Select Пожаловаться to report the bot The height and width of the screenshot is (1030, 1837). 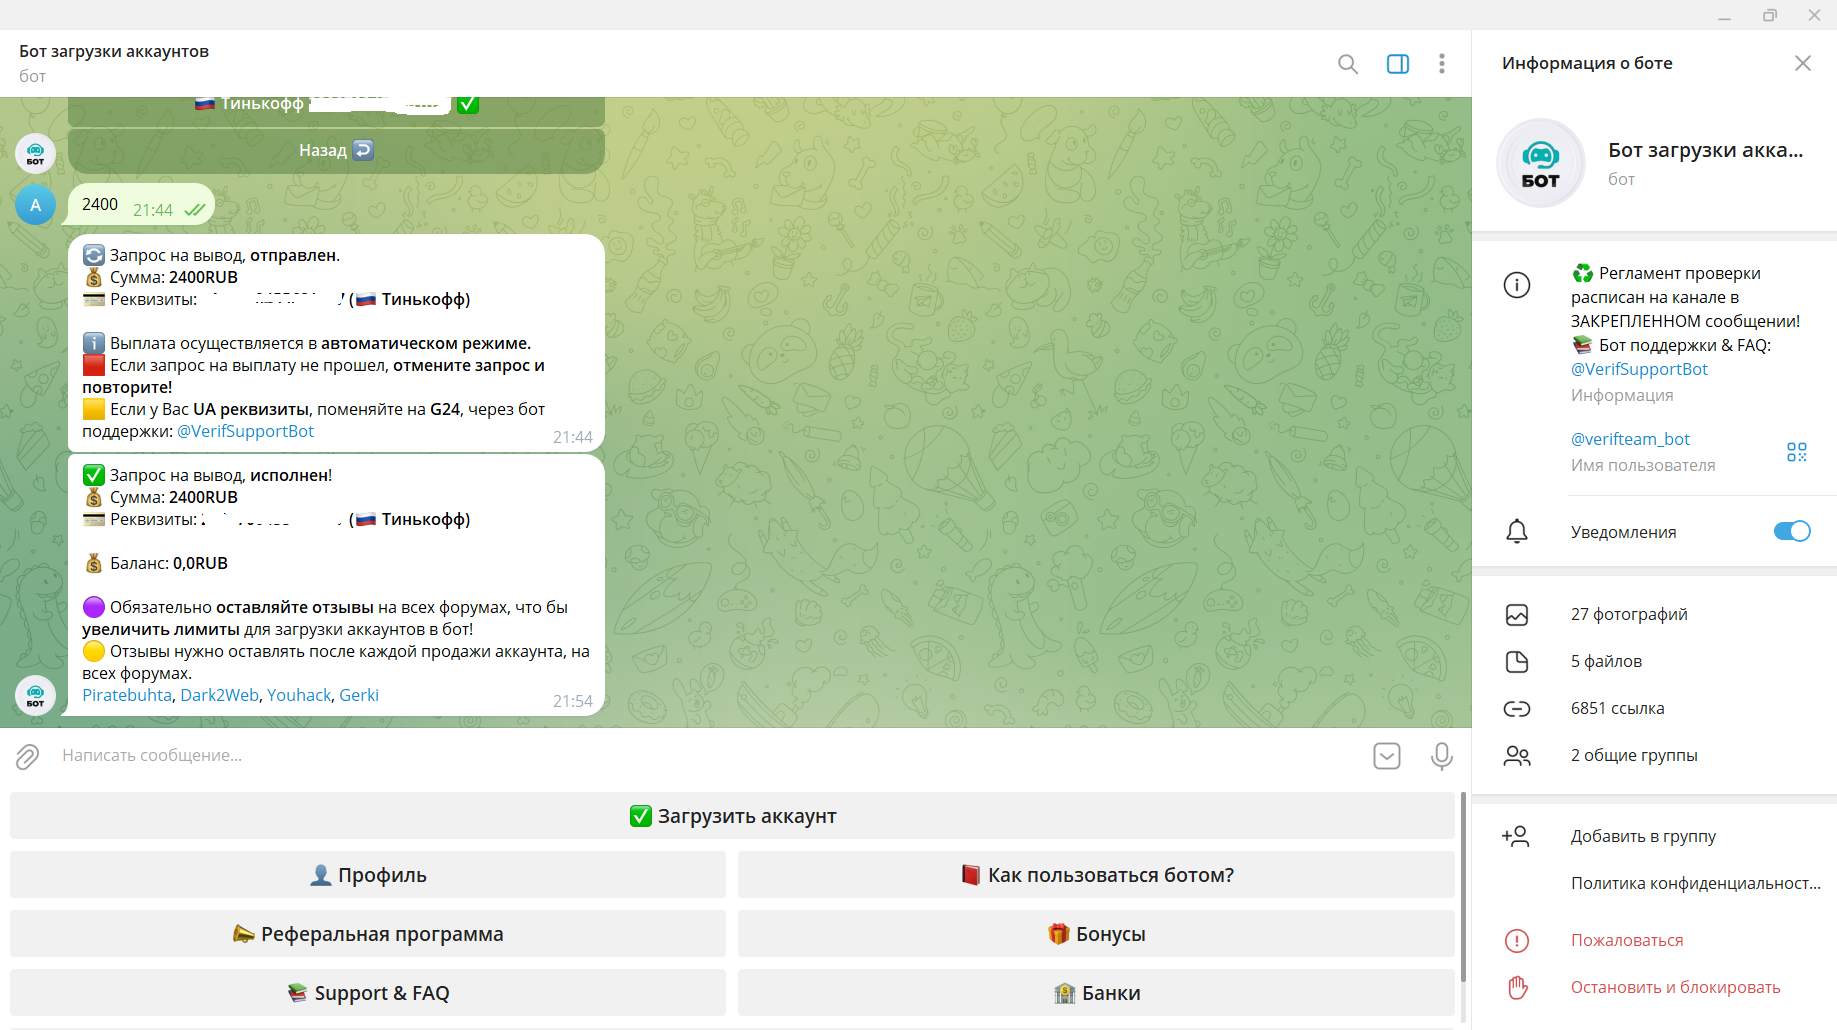click(x=1626, y=940)
